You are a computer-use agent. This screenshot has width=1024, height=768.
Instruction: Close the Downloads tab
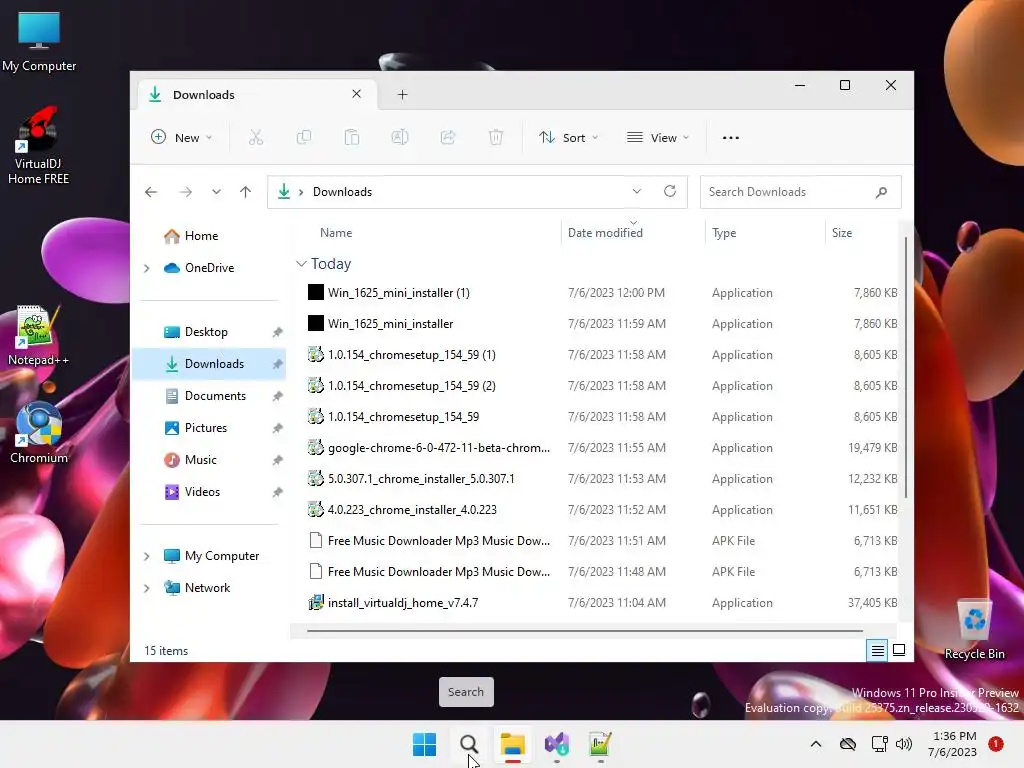coord(357,94)
